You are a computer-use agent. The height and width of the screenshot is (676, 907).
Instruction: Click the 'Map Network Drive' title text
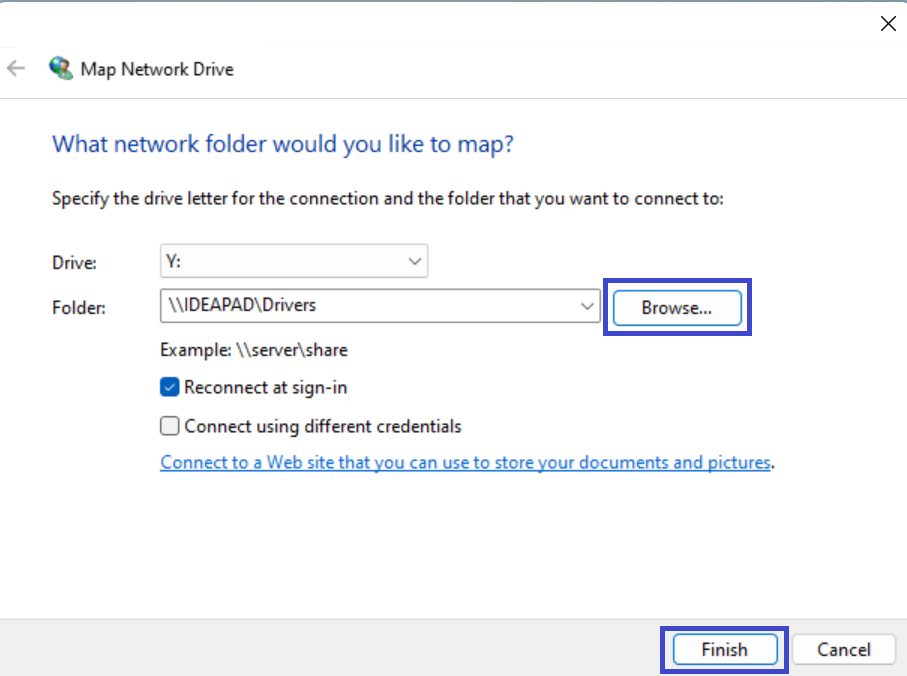pos(157,70)
